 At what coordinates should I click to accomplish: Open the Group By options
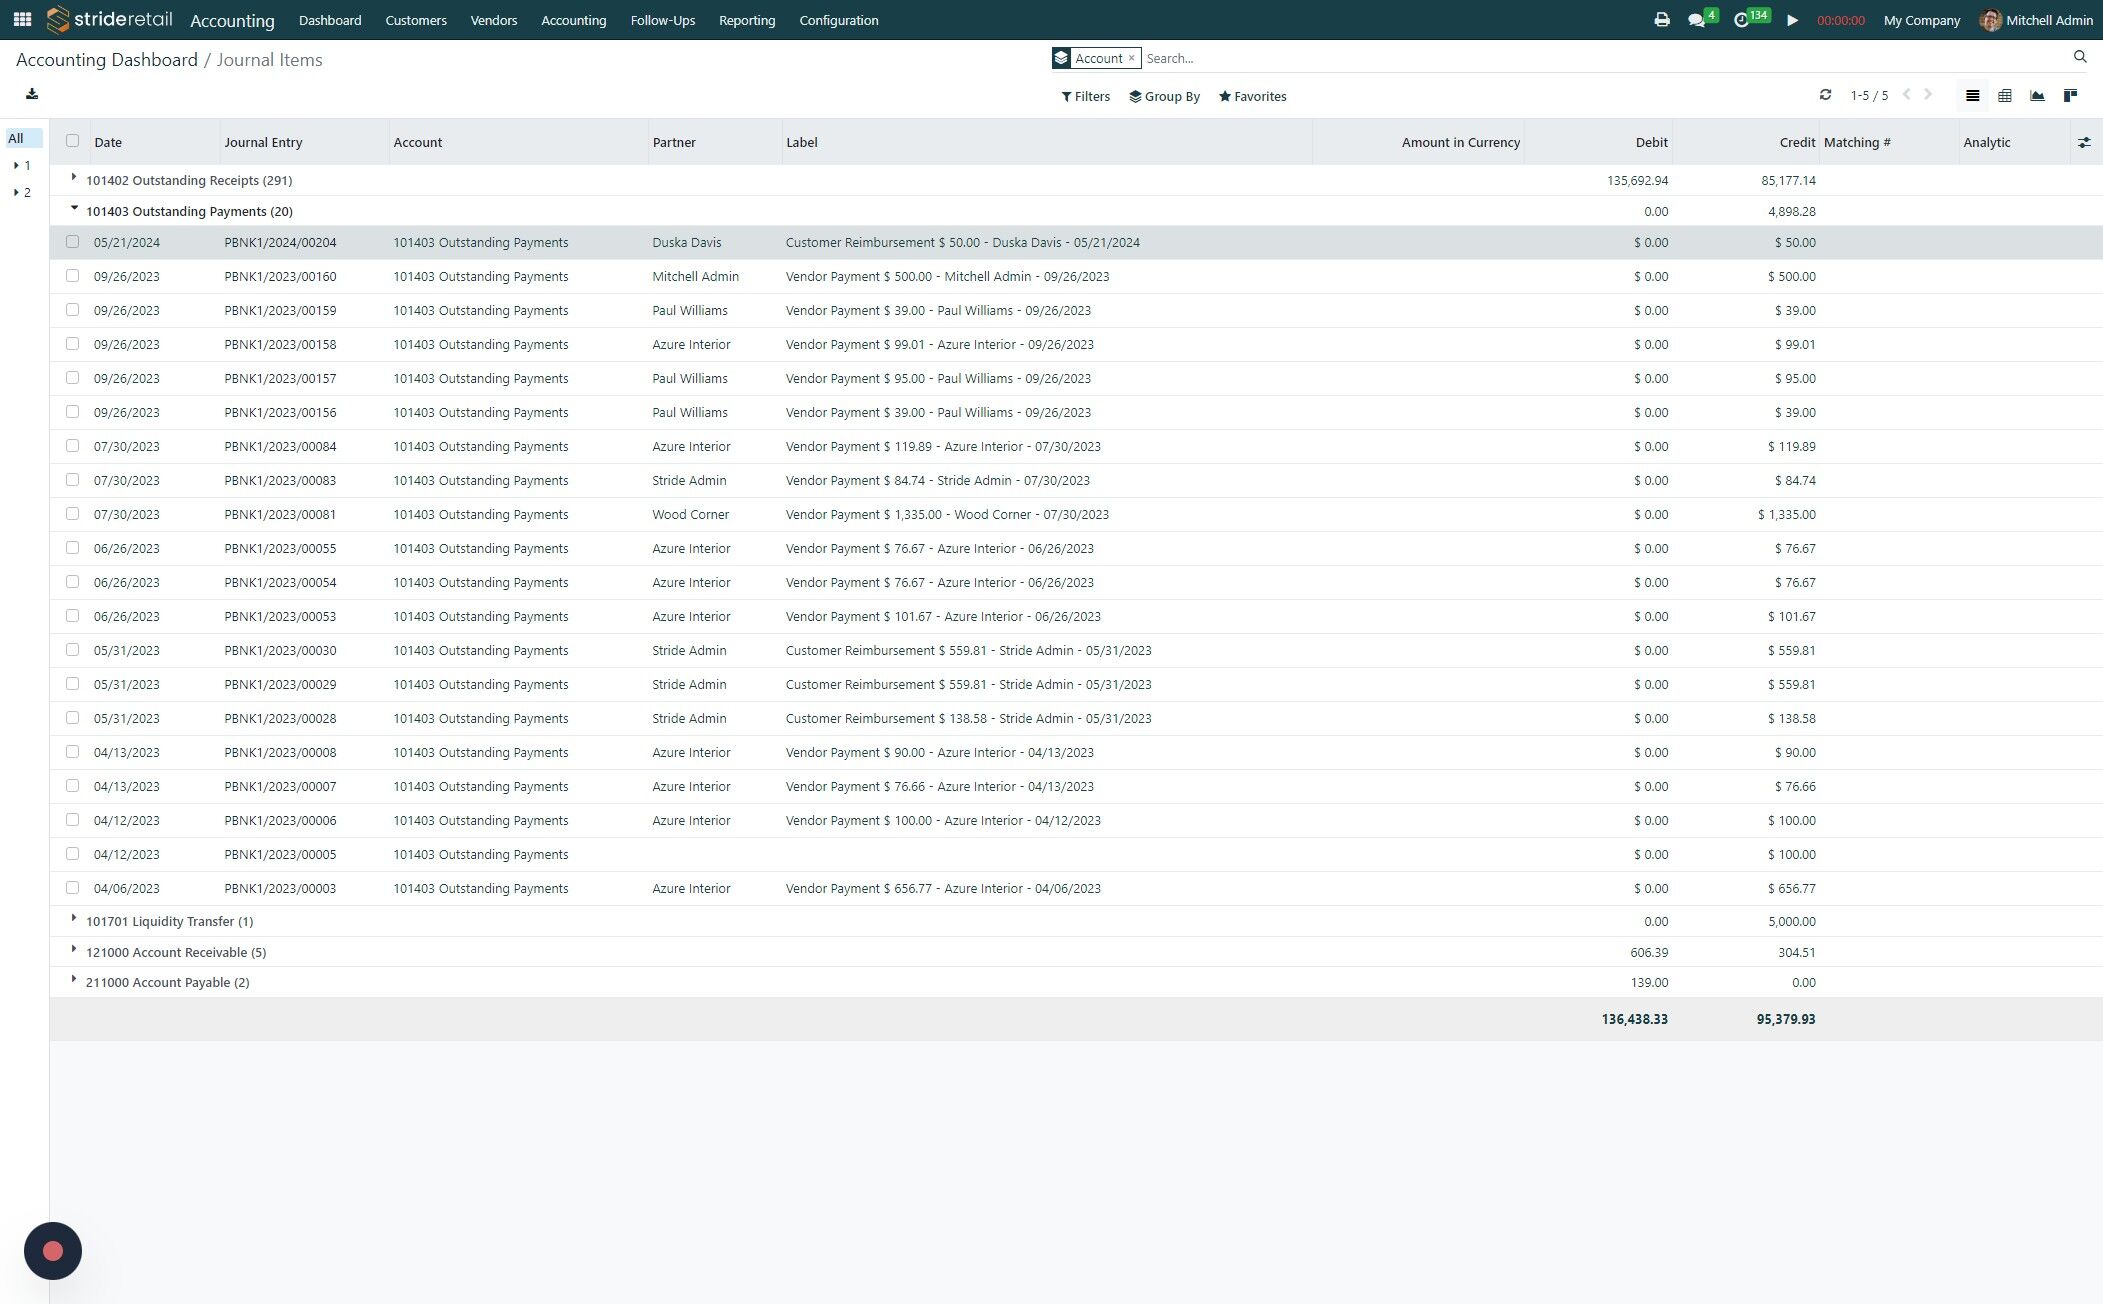(x=1164, y=97)
